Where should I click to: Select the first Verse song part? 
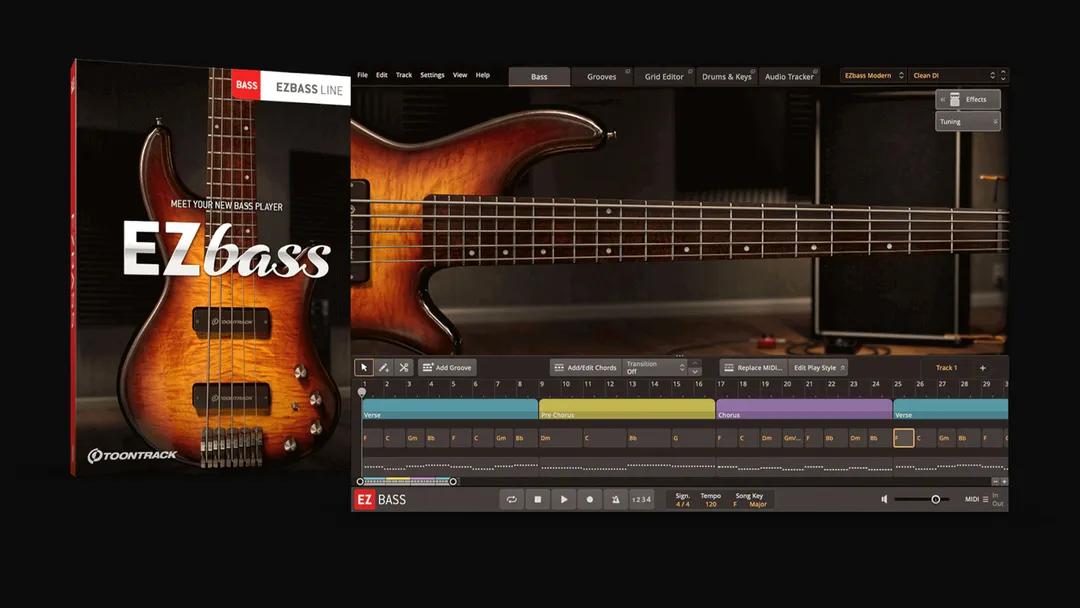click(x=450, y=409)
